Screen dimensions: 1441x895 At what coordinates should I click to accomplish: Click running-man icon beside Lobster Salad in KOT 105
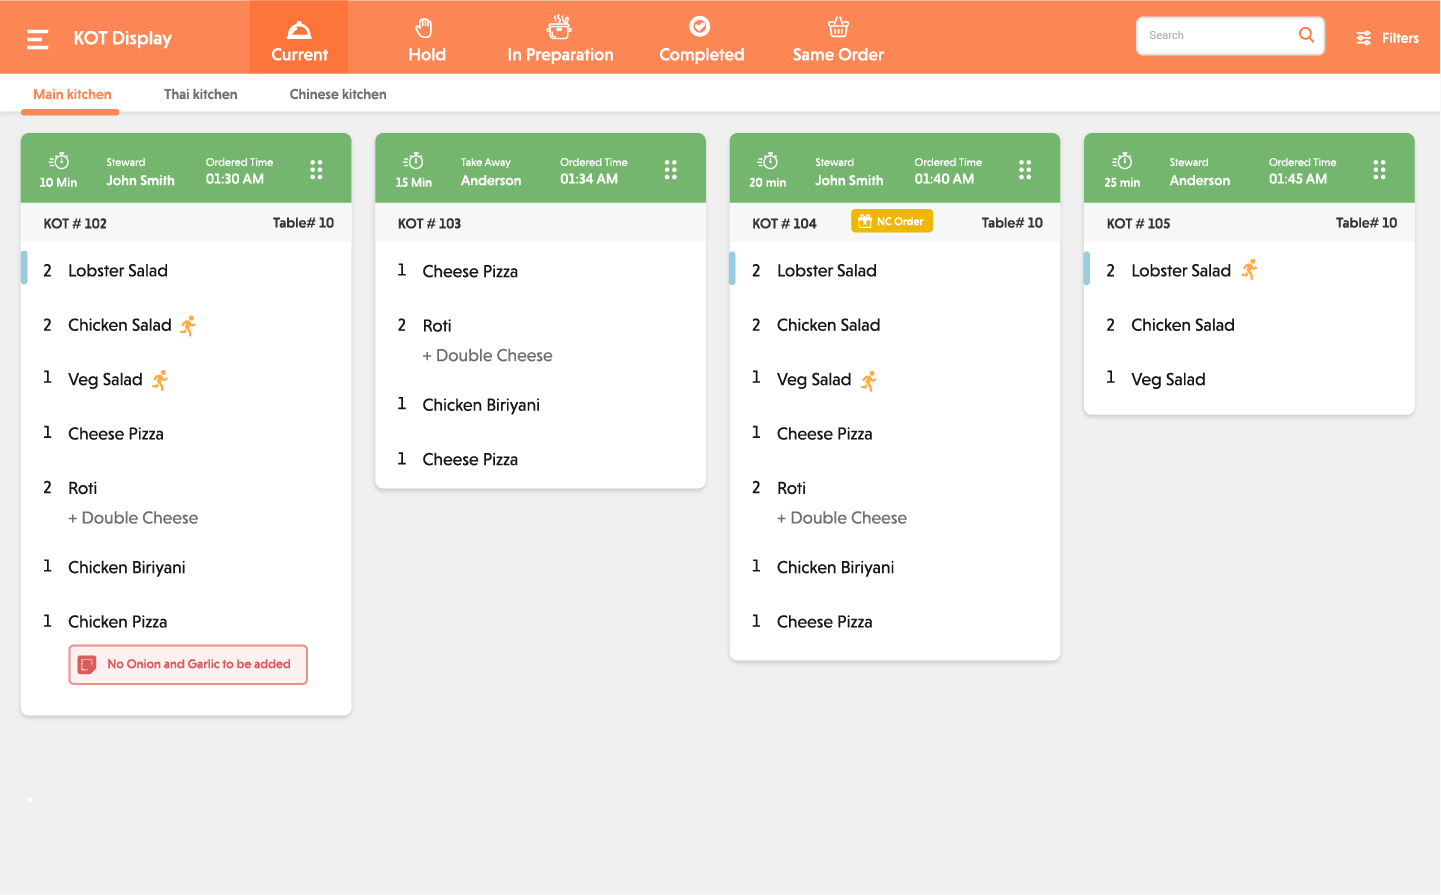[x=1249, y=270]
